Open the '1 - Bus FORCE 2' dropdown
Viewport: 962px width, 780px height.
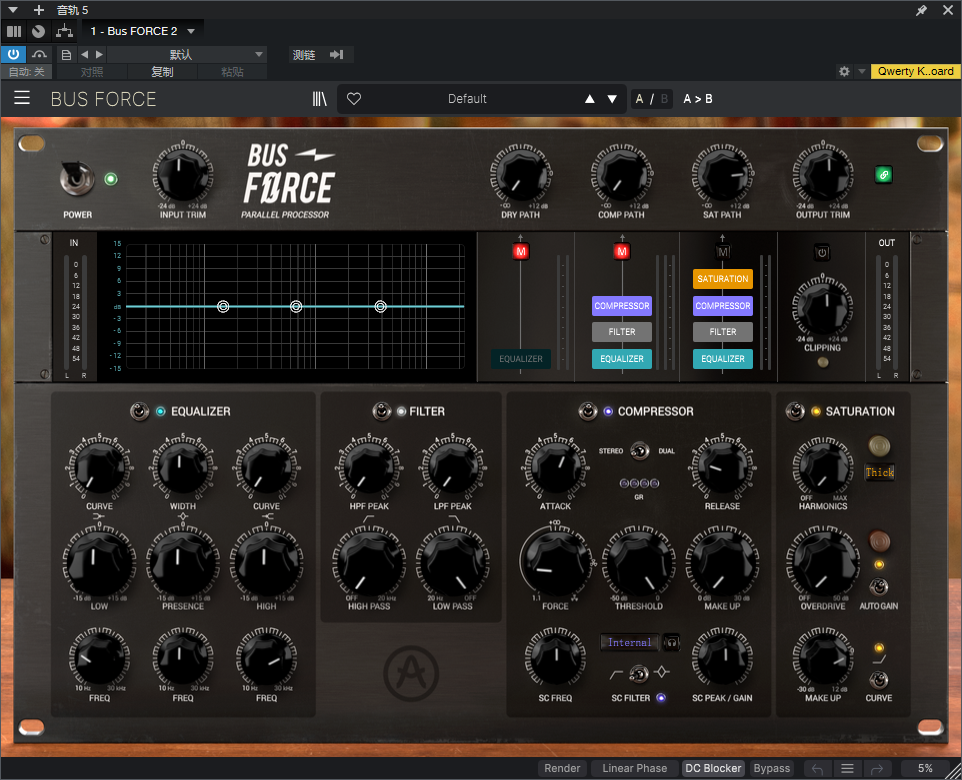(x=142, y=31)
